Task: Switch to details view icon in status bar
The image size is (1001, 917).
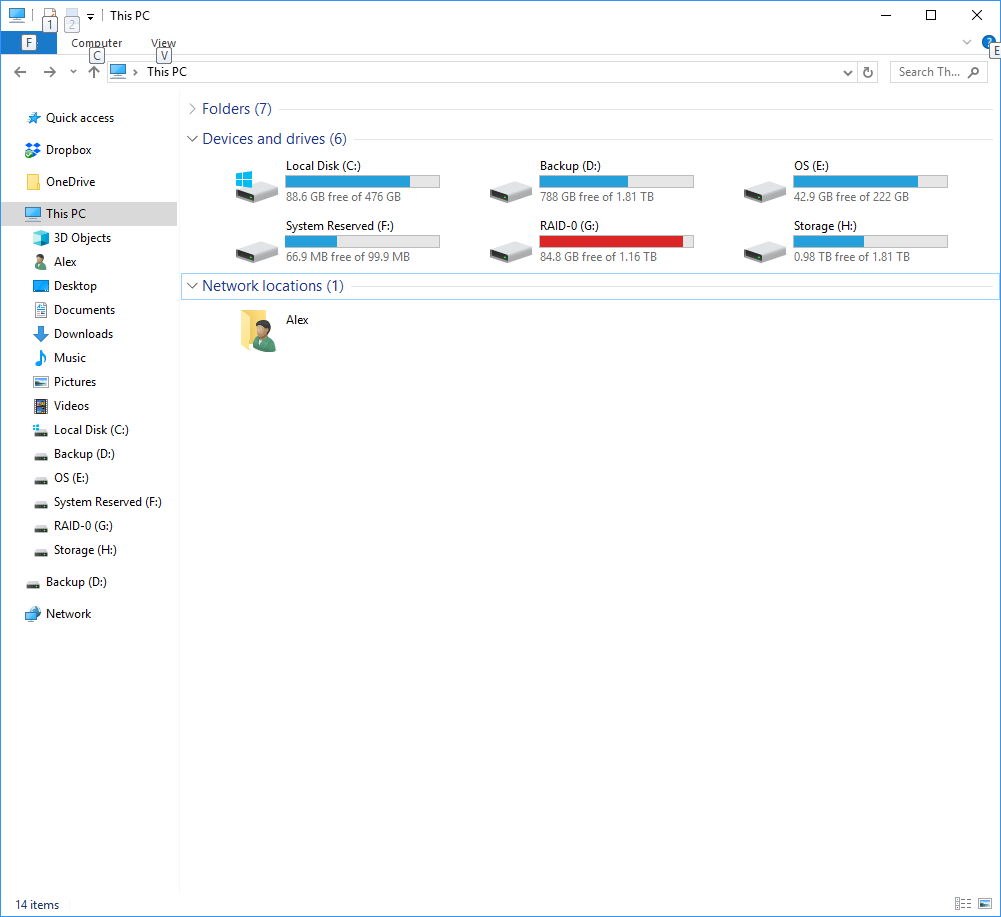Action: click(962, 904)
